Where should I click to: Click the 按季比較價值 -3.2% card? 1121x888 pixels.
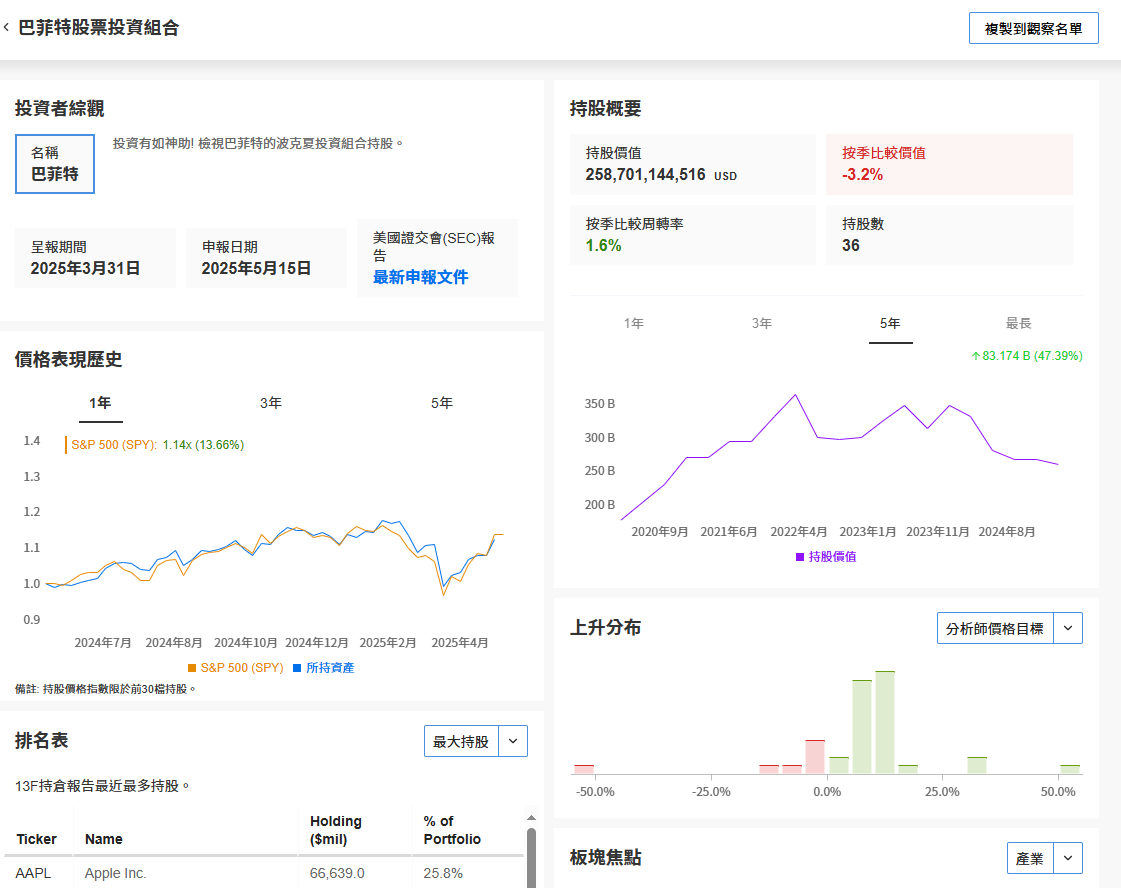pos(949,164)
